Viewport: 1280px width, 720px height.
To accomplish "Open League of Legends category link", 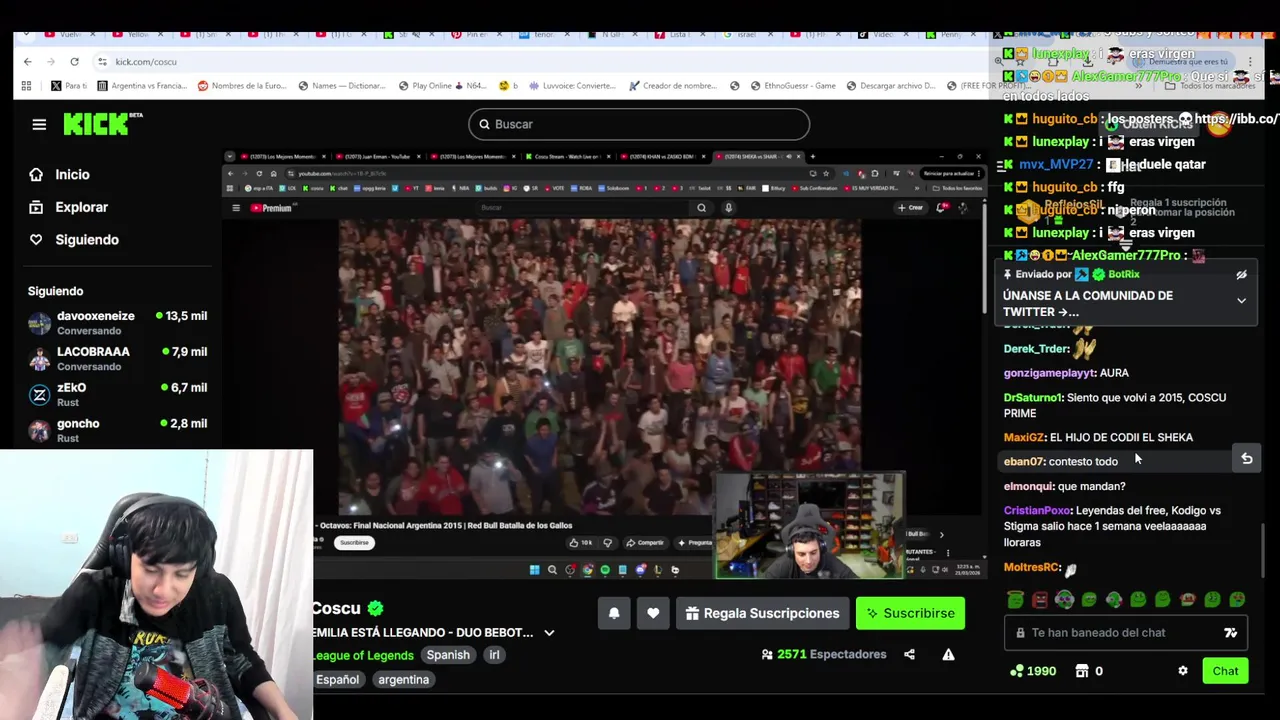I will [x=363, y=655].
